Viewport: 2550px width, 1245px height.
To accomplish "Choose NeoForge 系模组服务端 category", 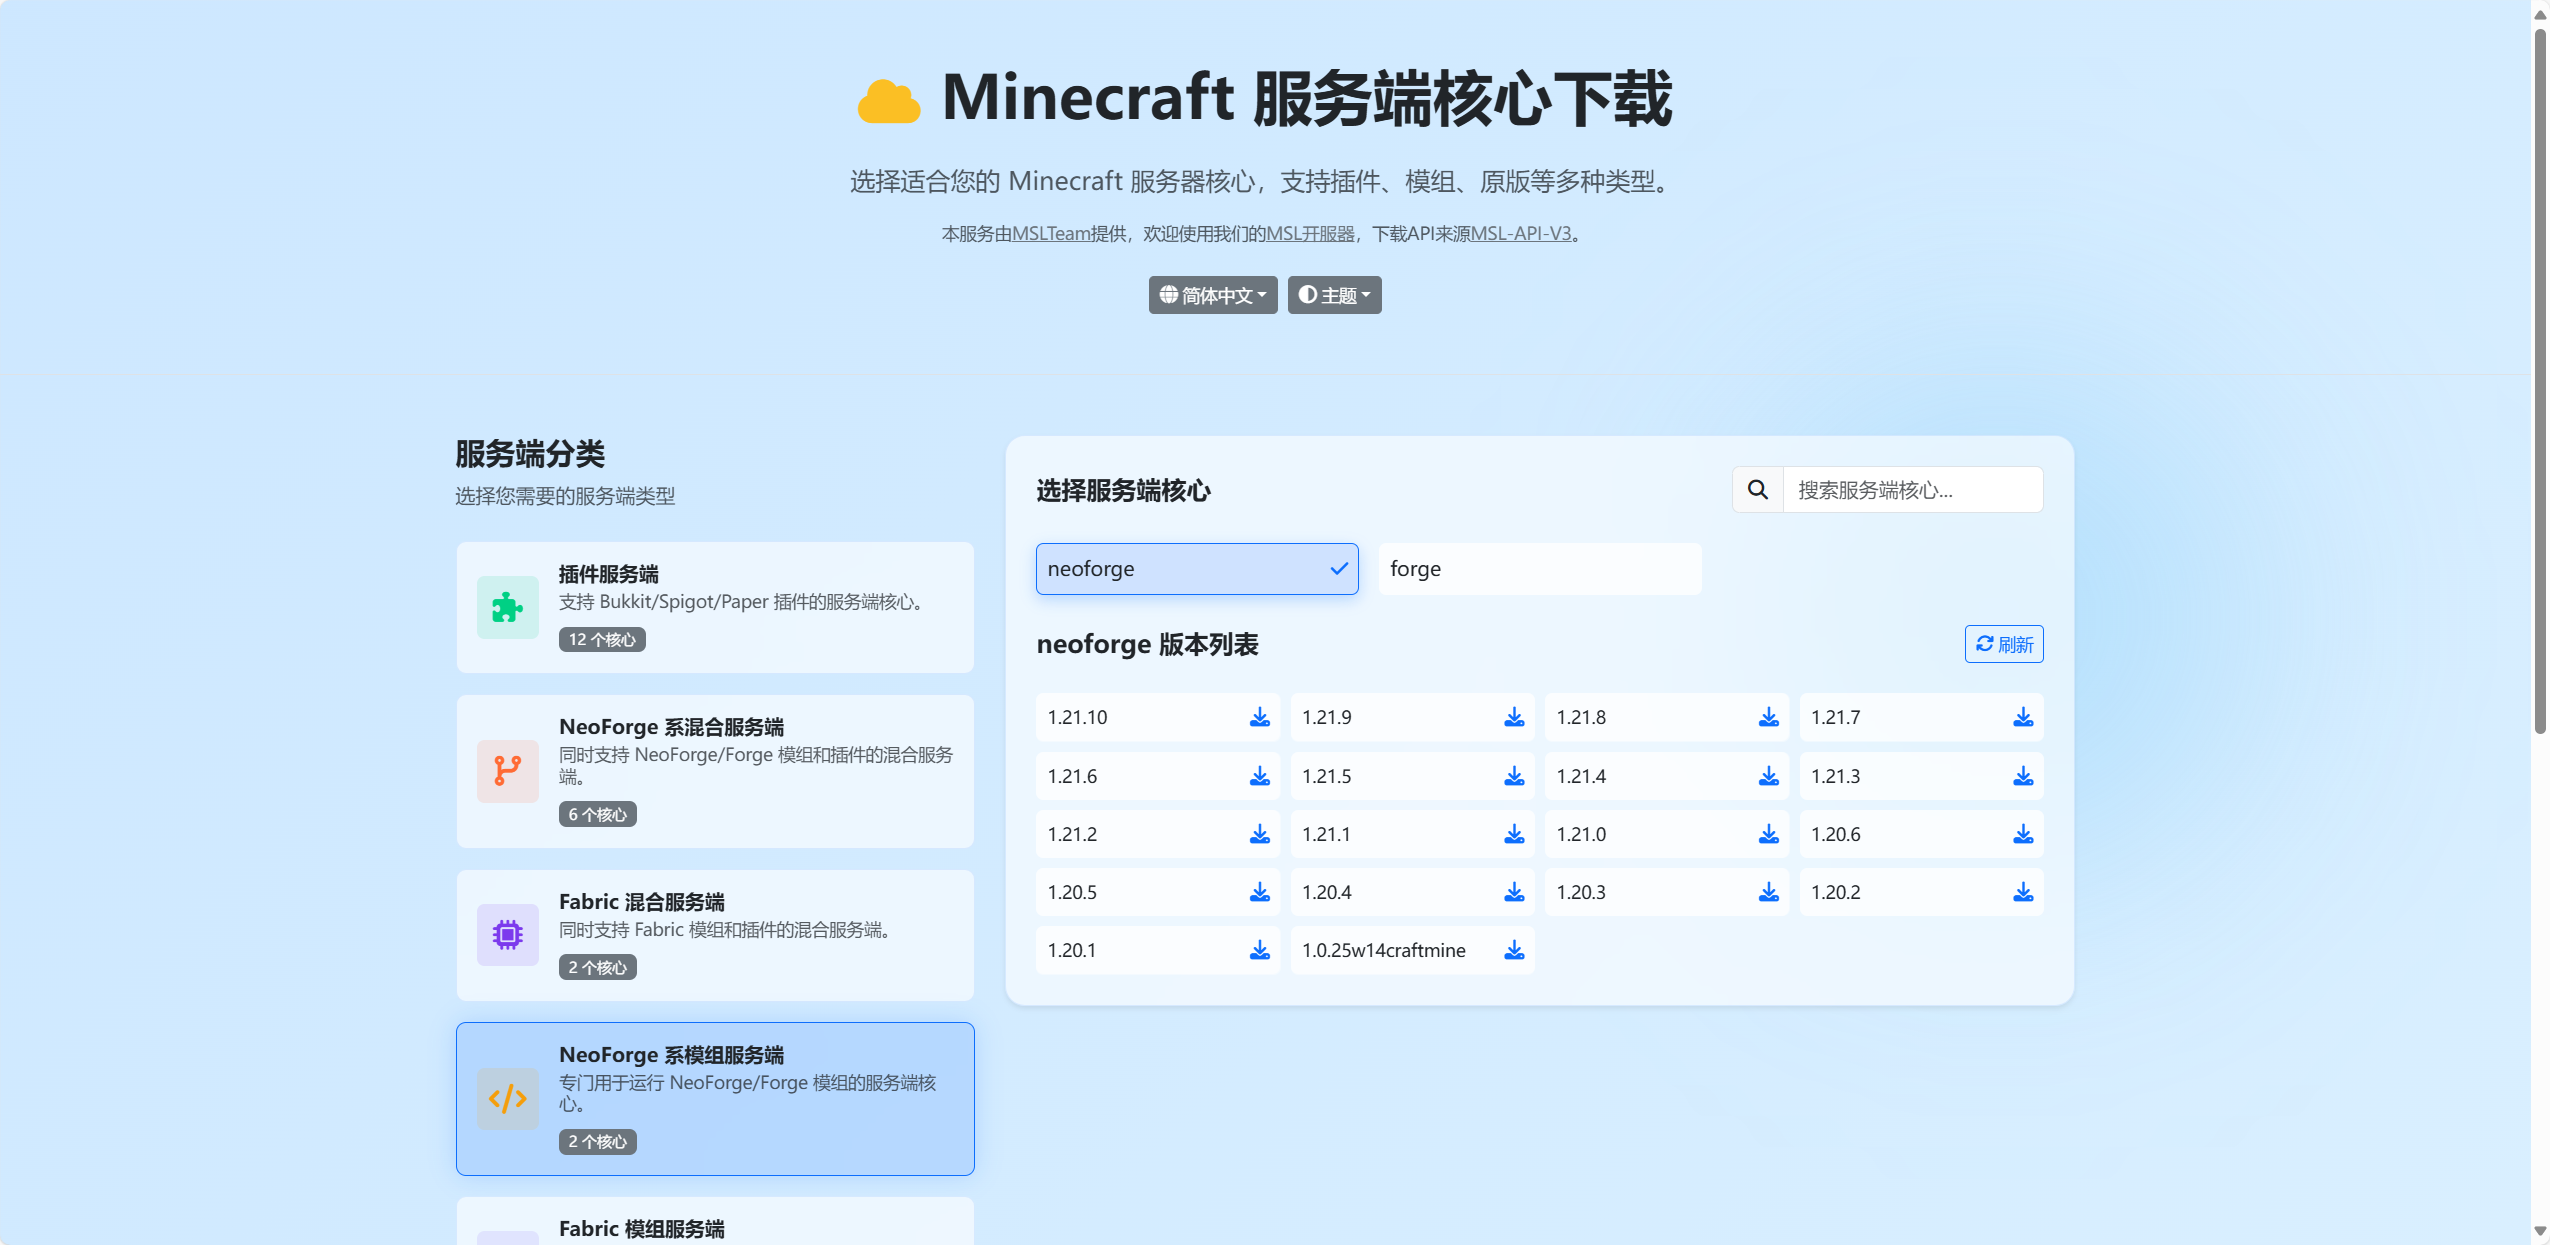I will coord(714,1098).
